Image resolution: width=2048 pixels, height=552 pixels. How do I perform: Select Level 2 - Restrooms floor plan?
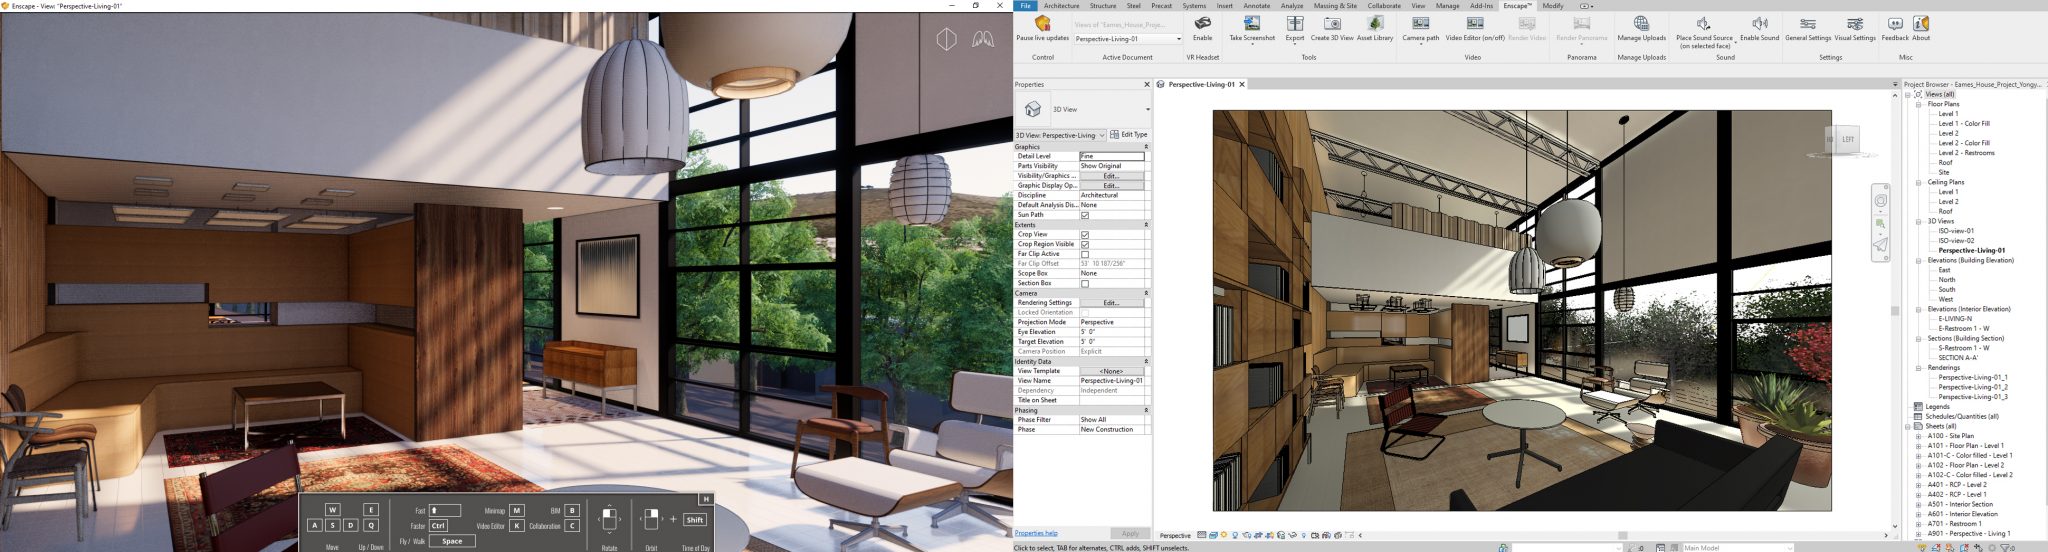coord(1966,153)
